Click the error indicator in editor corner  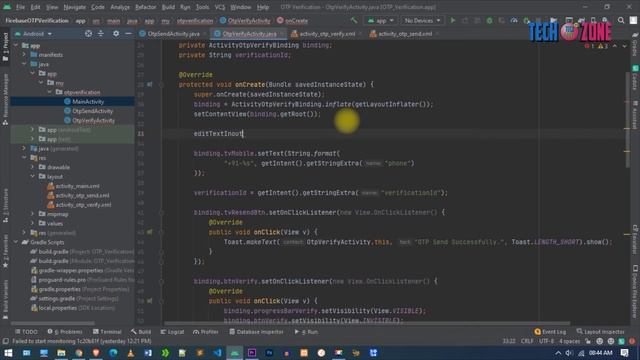coord(589,47)
